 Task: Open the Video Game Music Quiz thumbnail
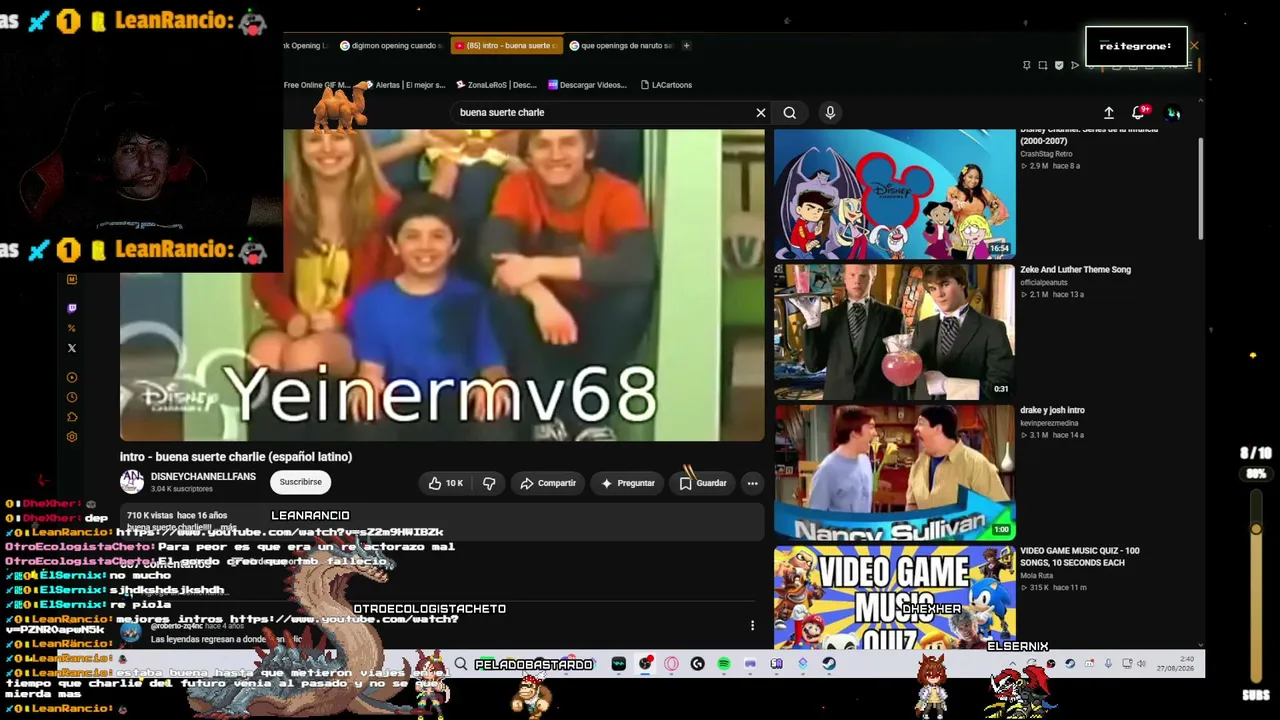click(894, 598)
